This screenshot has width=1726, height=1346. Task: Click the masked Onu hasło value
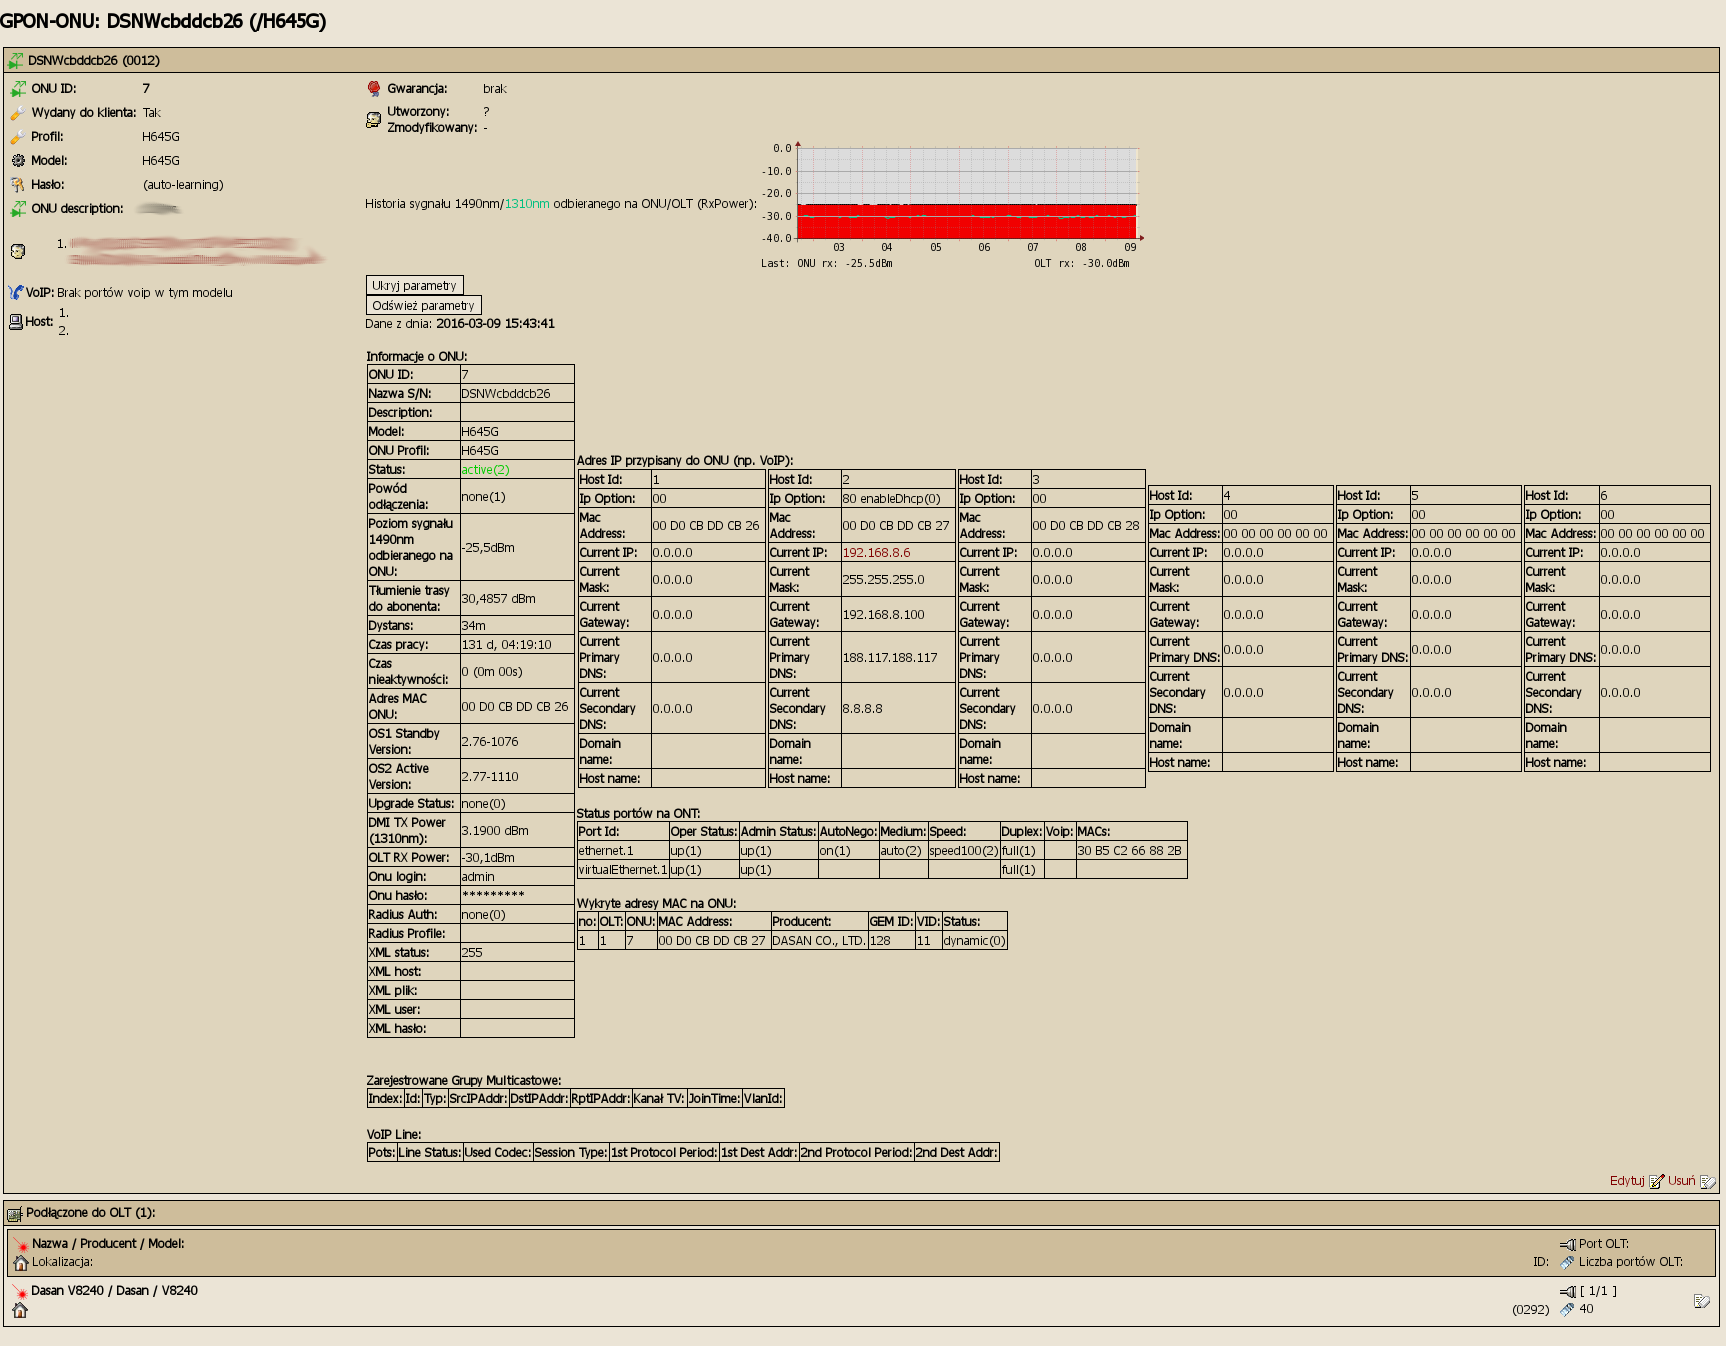click(x=493, y=896)
